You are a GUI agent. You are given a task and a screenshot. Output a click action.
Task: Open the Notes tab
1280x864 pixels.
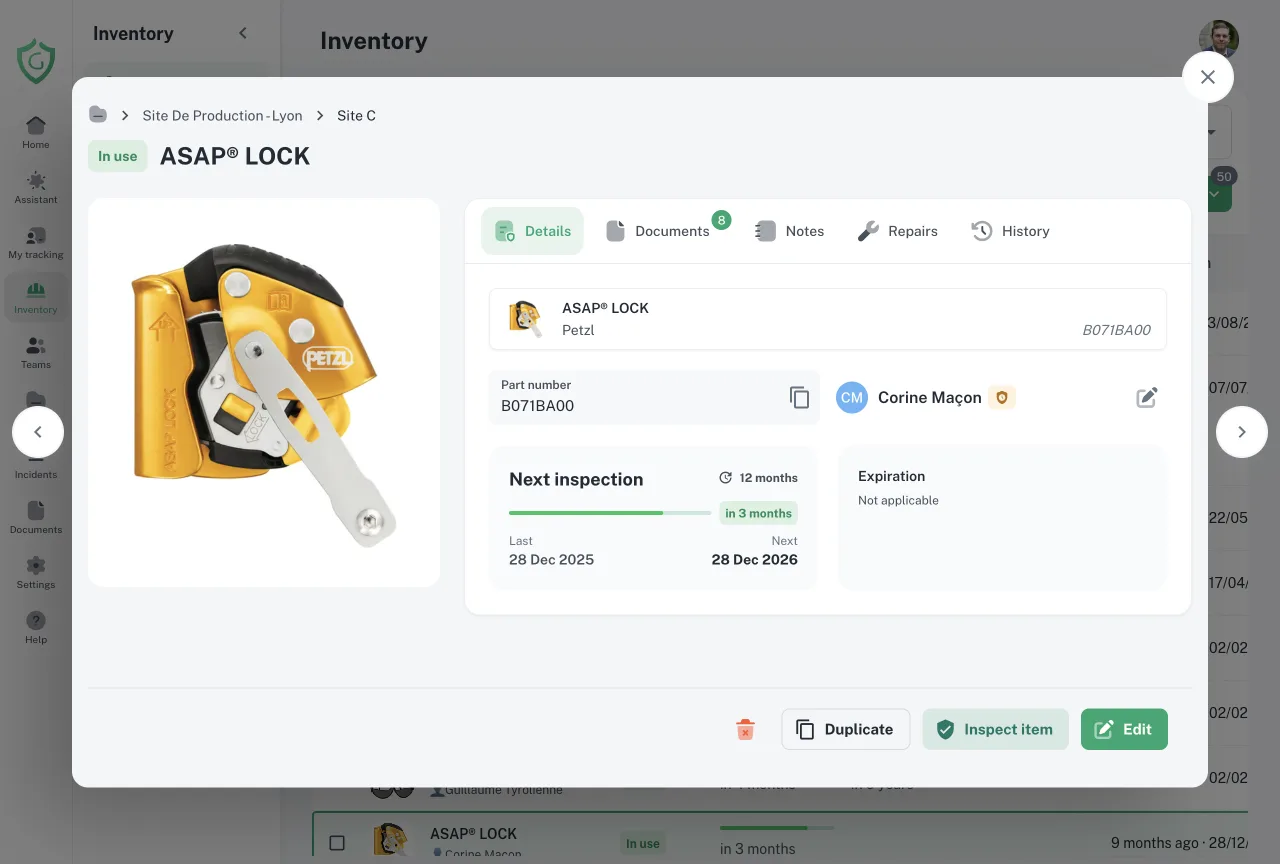coord(789,231)
